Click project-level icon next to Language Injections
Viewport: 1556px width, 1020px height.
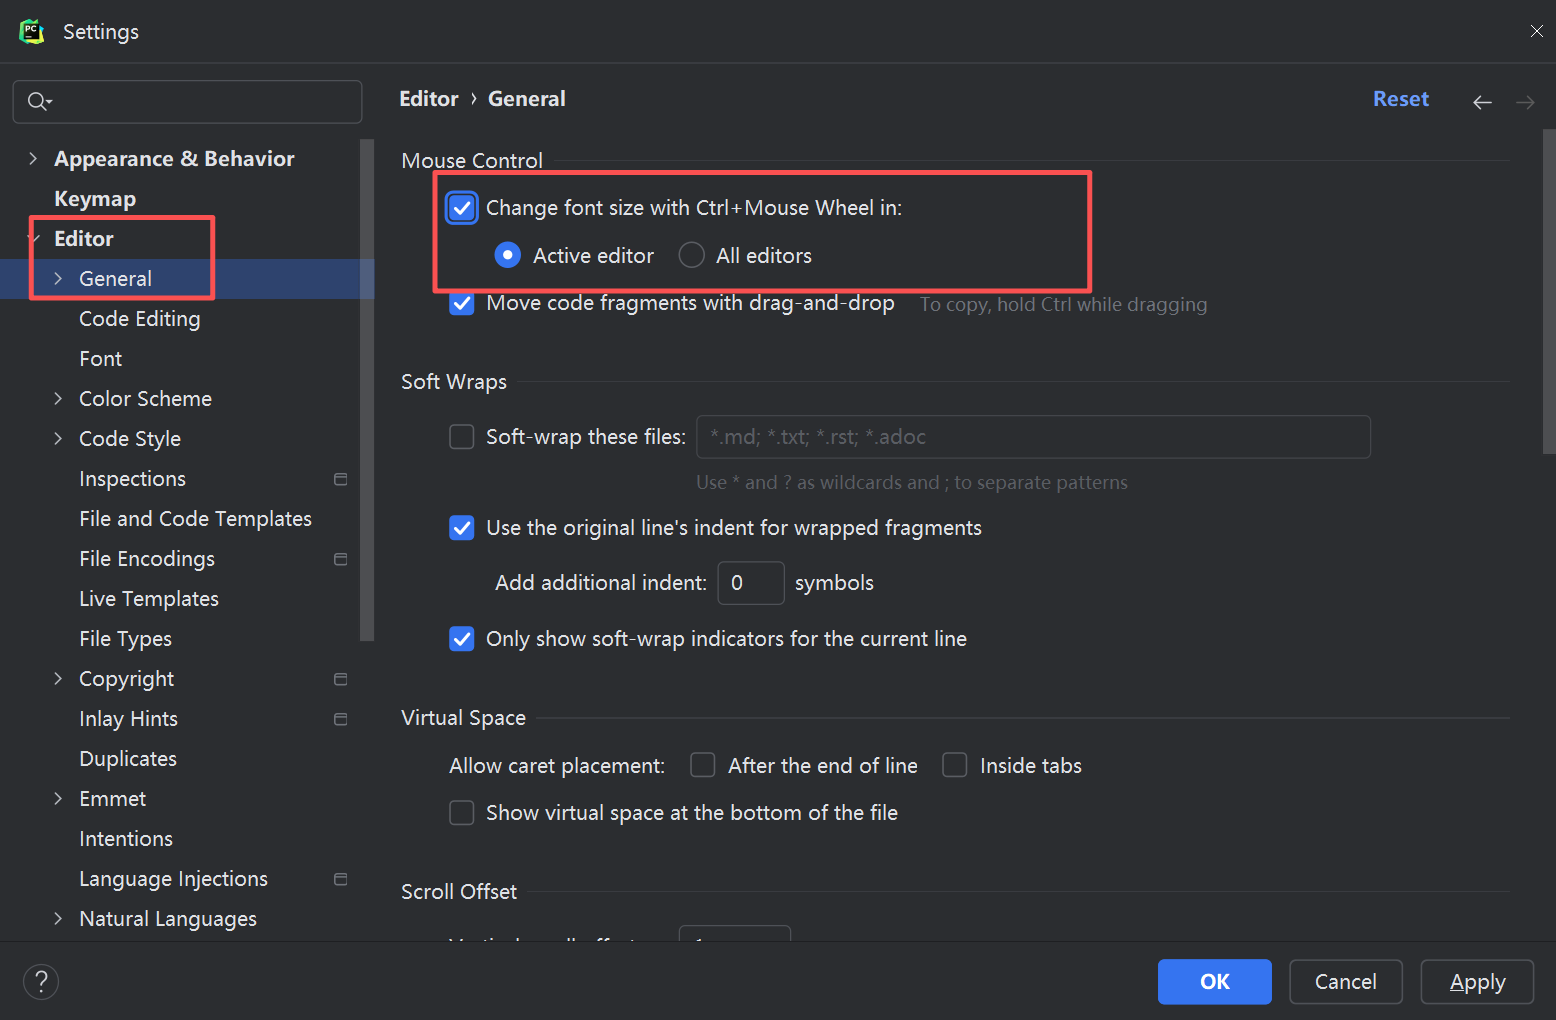(340, 879)
